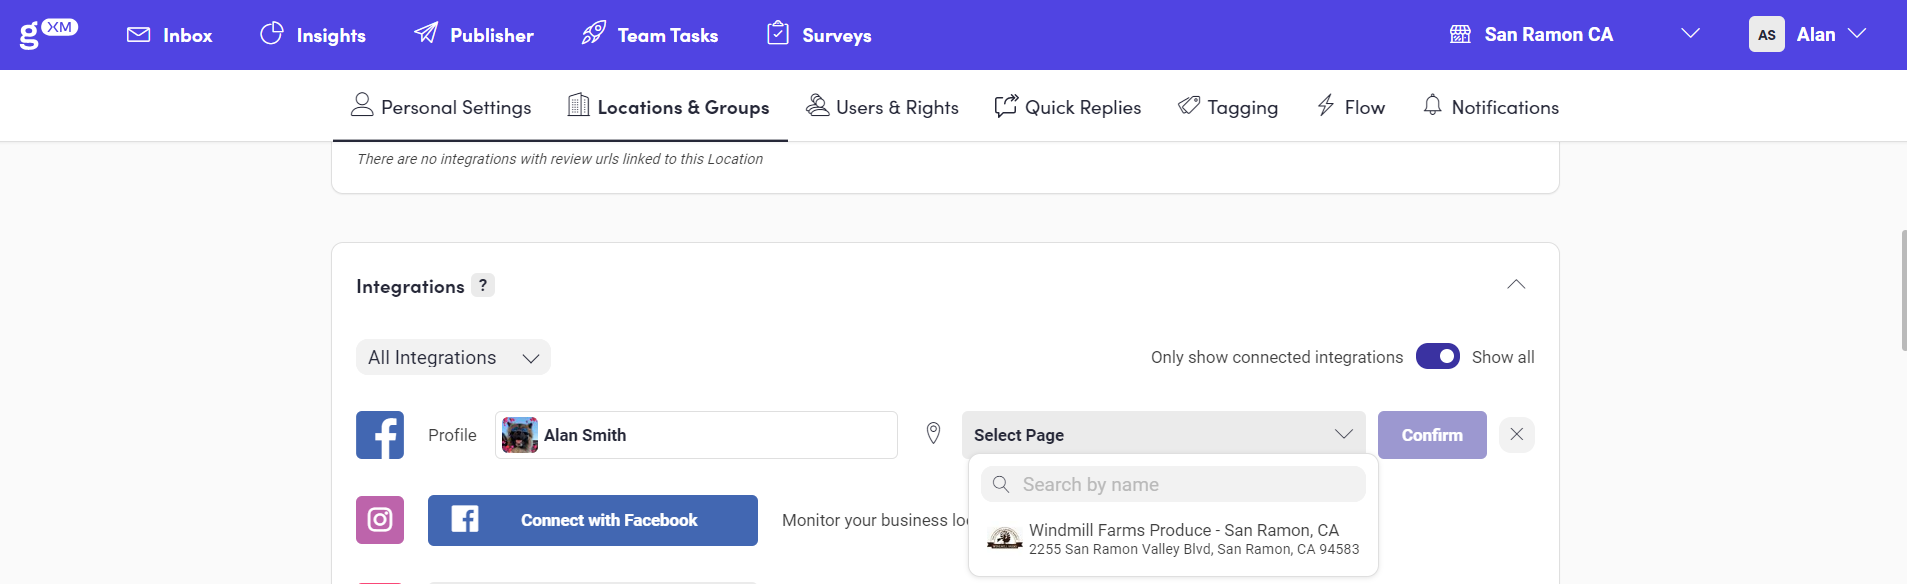Click the gXM logo icon
This screenshot has width=1907, height=584.
[48, 34]
